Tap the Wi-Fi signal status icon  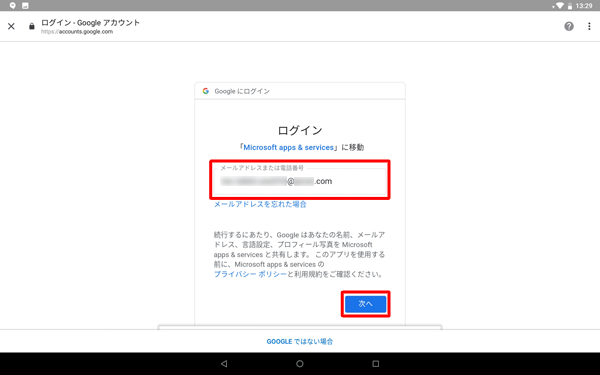tap(559, 6)
